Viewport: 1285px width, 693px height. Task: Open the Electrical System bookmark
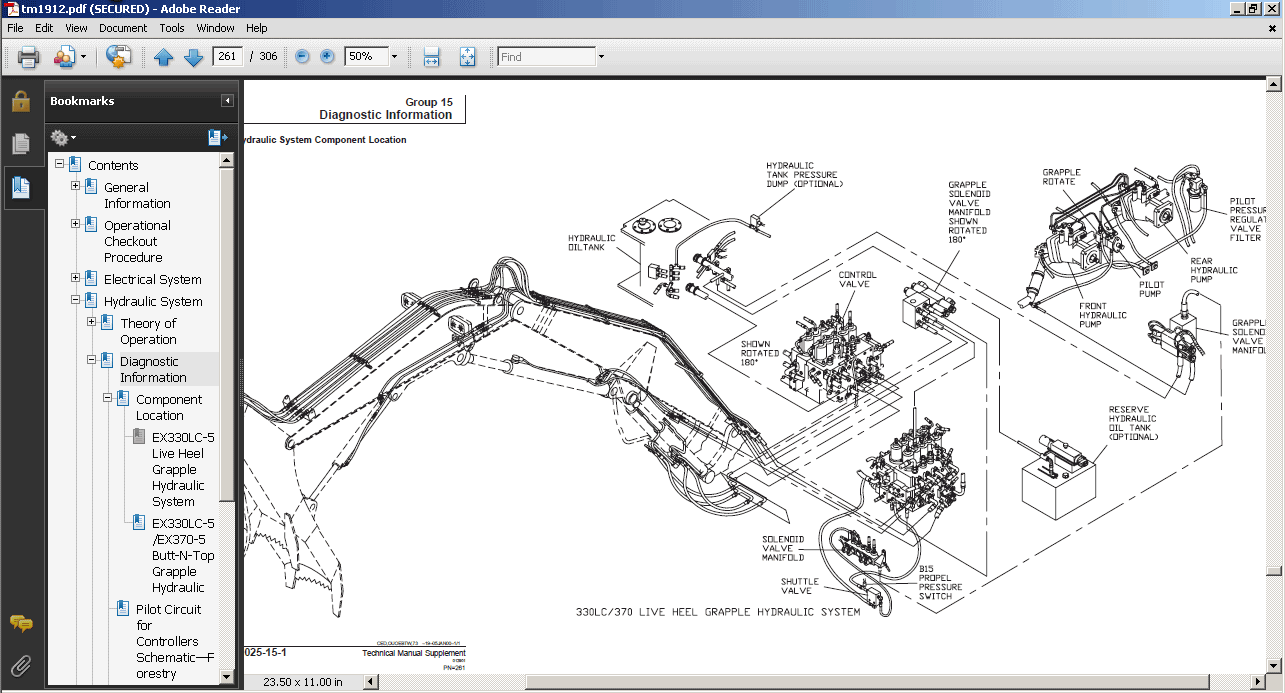click(x=152, y=279)
